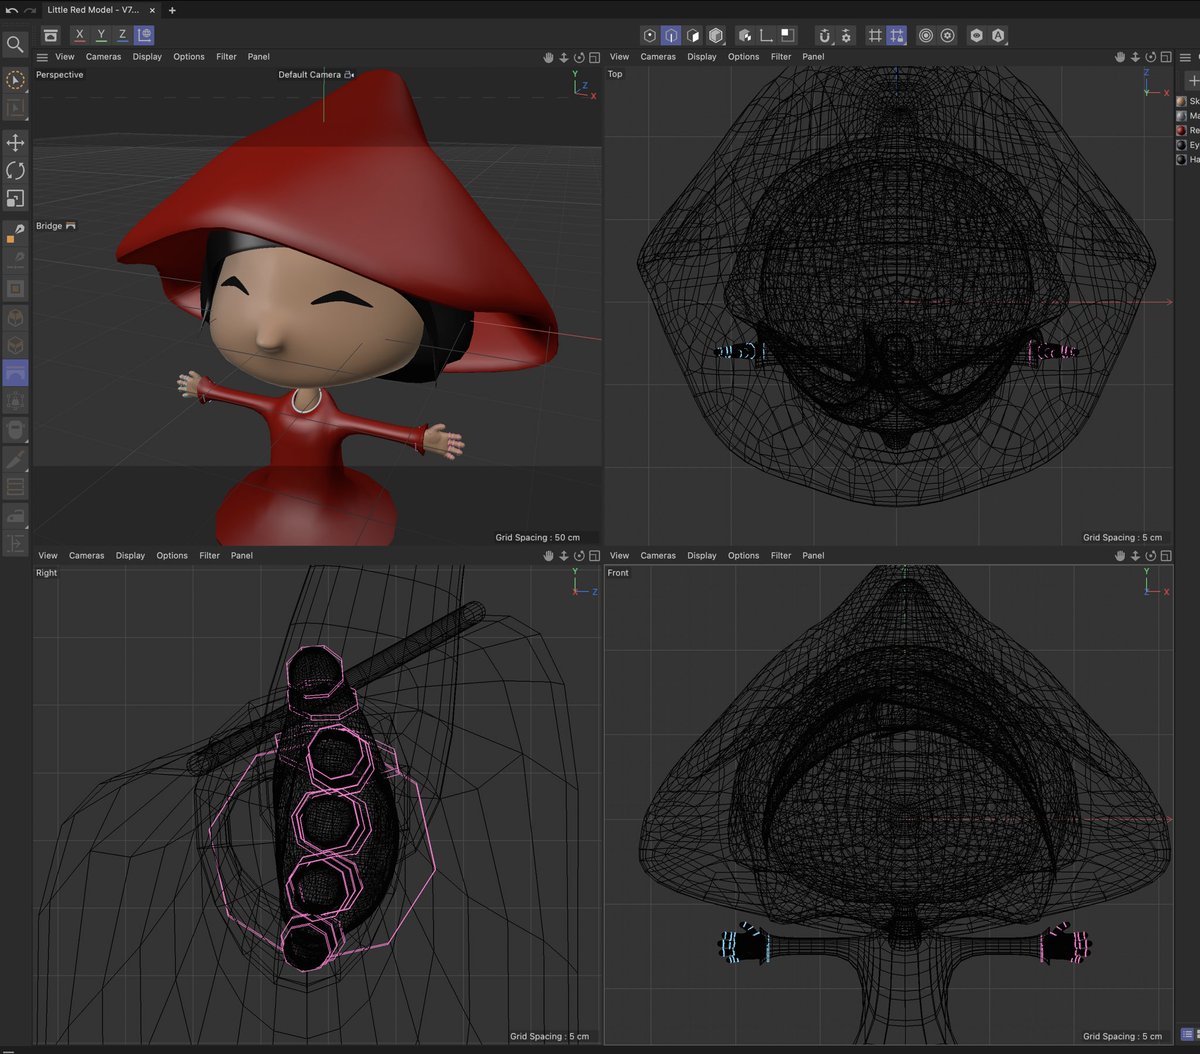Click the orbit icon in Top viewport
The width and height of the screenshot is (1200, 1054).
[x=1150, y=57]
